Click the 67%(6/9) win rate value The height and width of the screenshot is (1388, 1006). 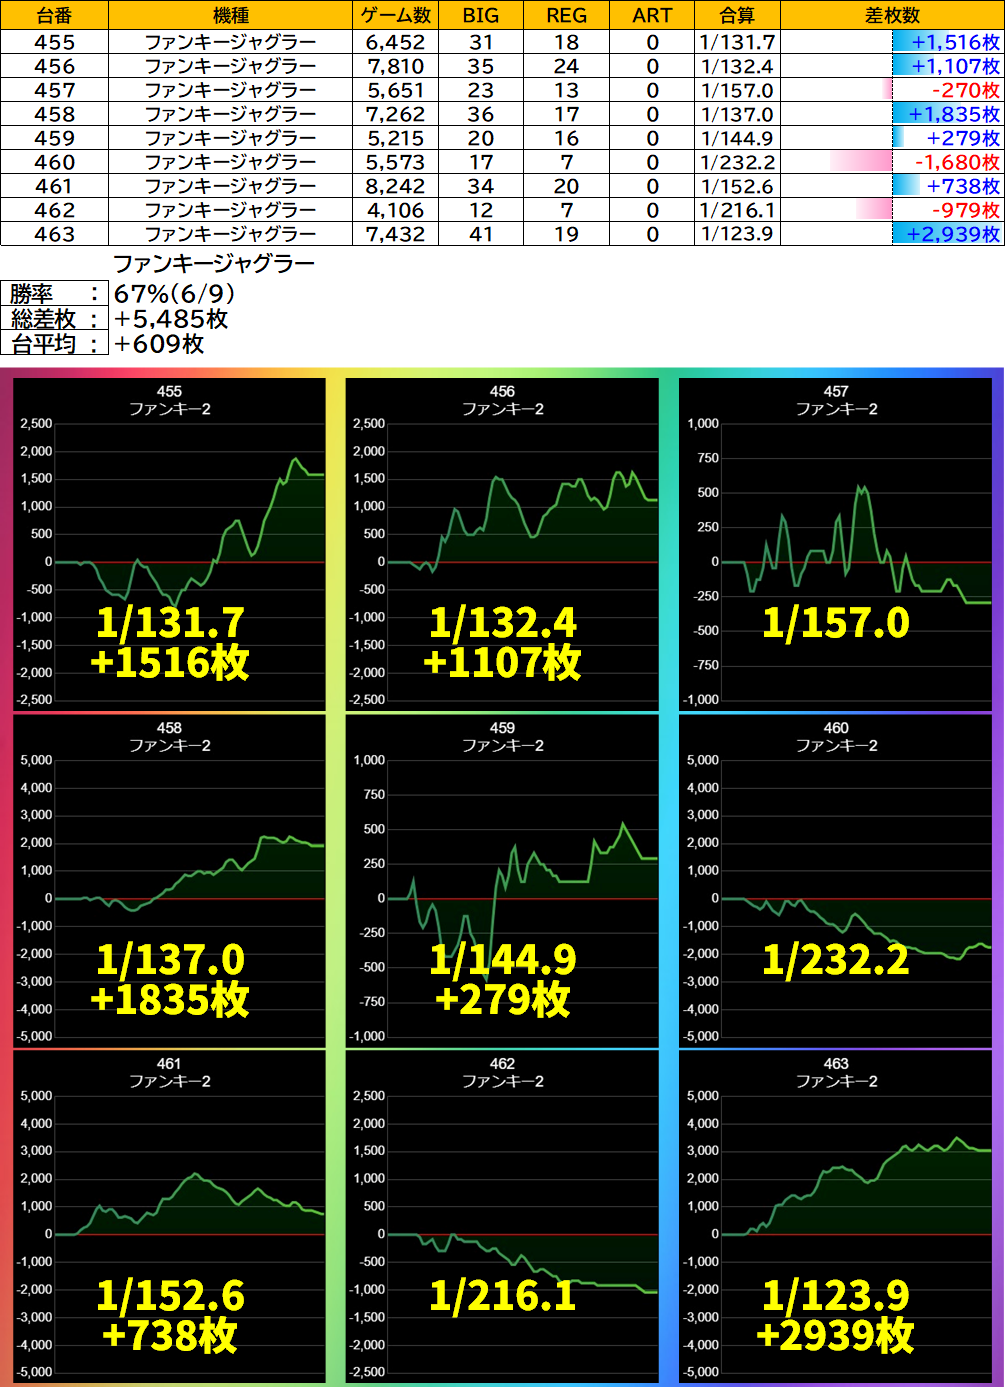[175, 293]
